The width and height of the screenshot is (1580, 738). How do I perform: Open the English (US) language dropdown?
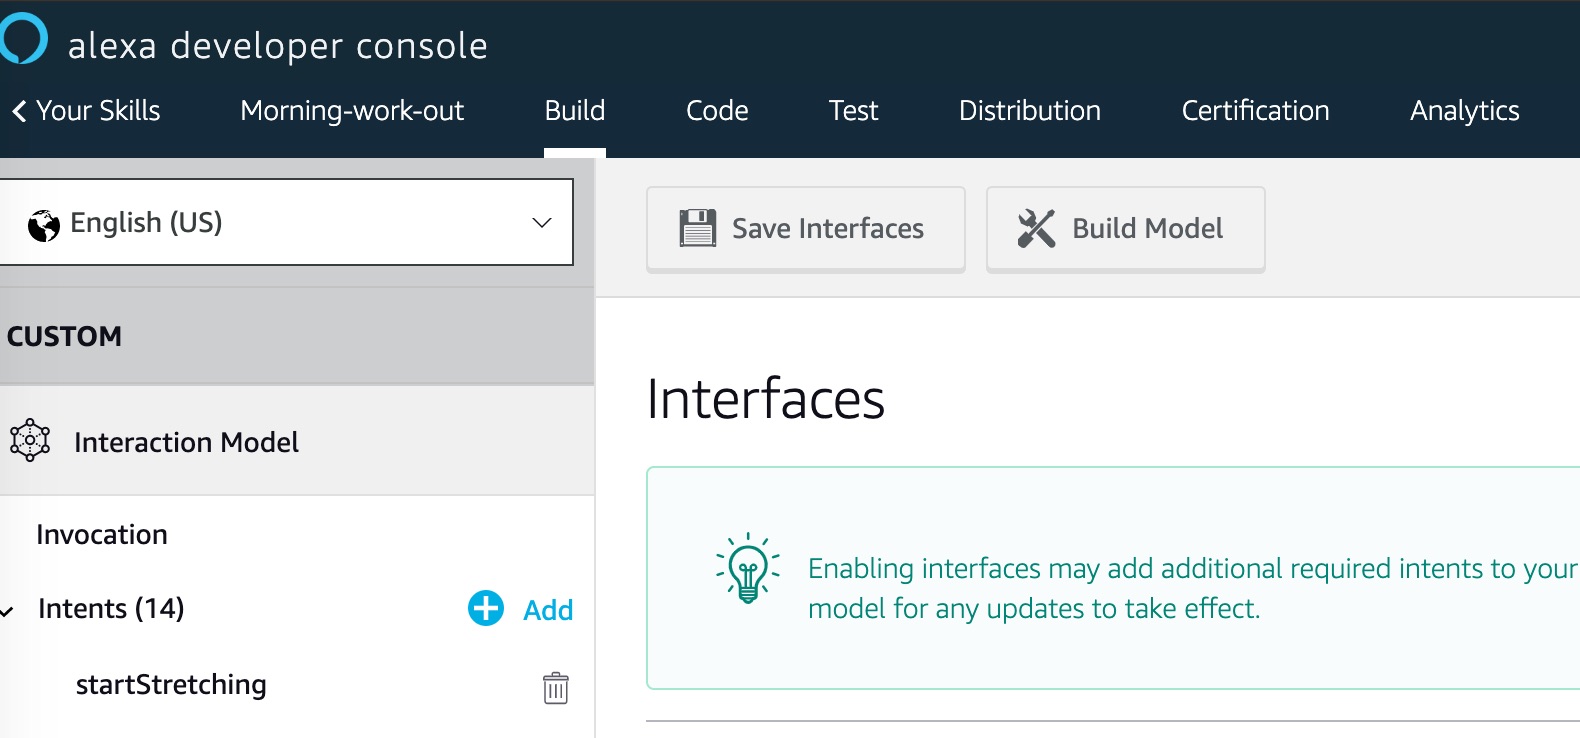pyautogui.click(x=286, y=222)
